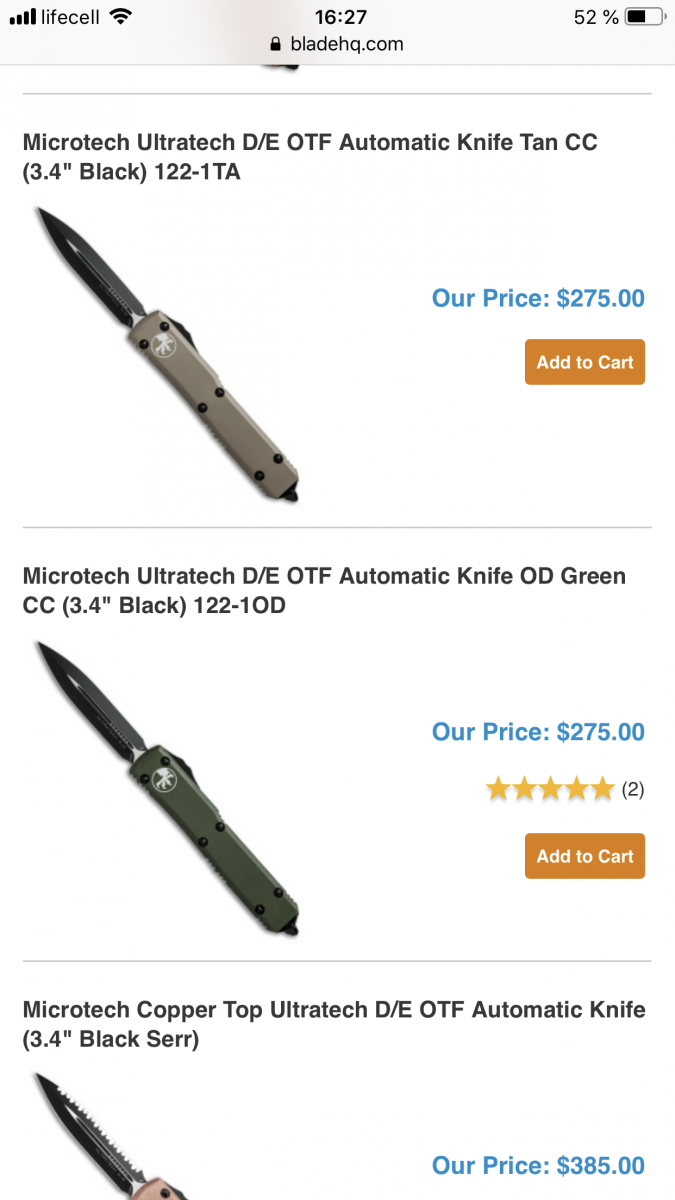Tap the copper serrated knife image
Viewport: 675px width, 1200px height.
110,1135
